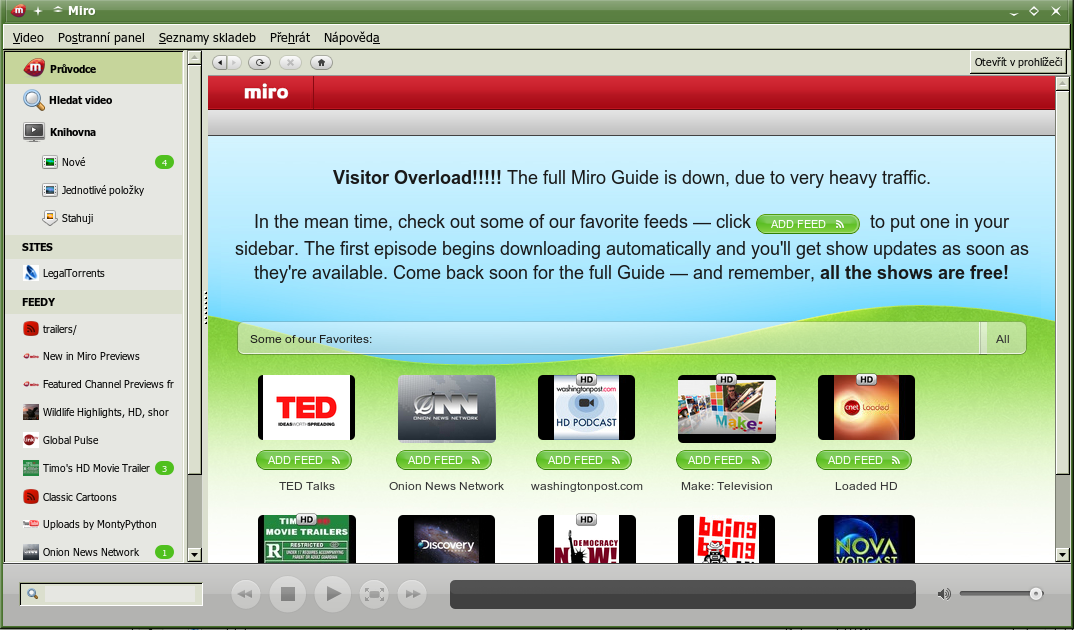Show Nové items in library

94,162
